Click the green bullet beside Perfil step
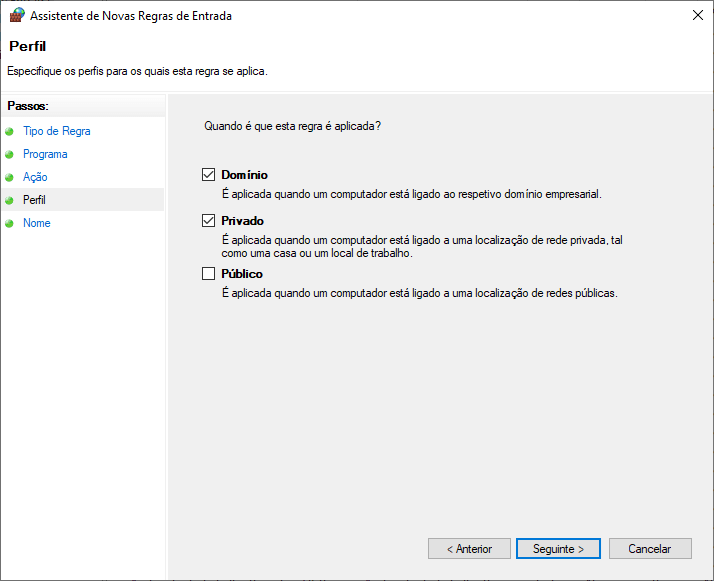 coord(10,200)
